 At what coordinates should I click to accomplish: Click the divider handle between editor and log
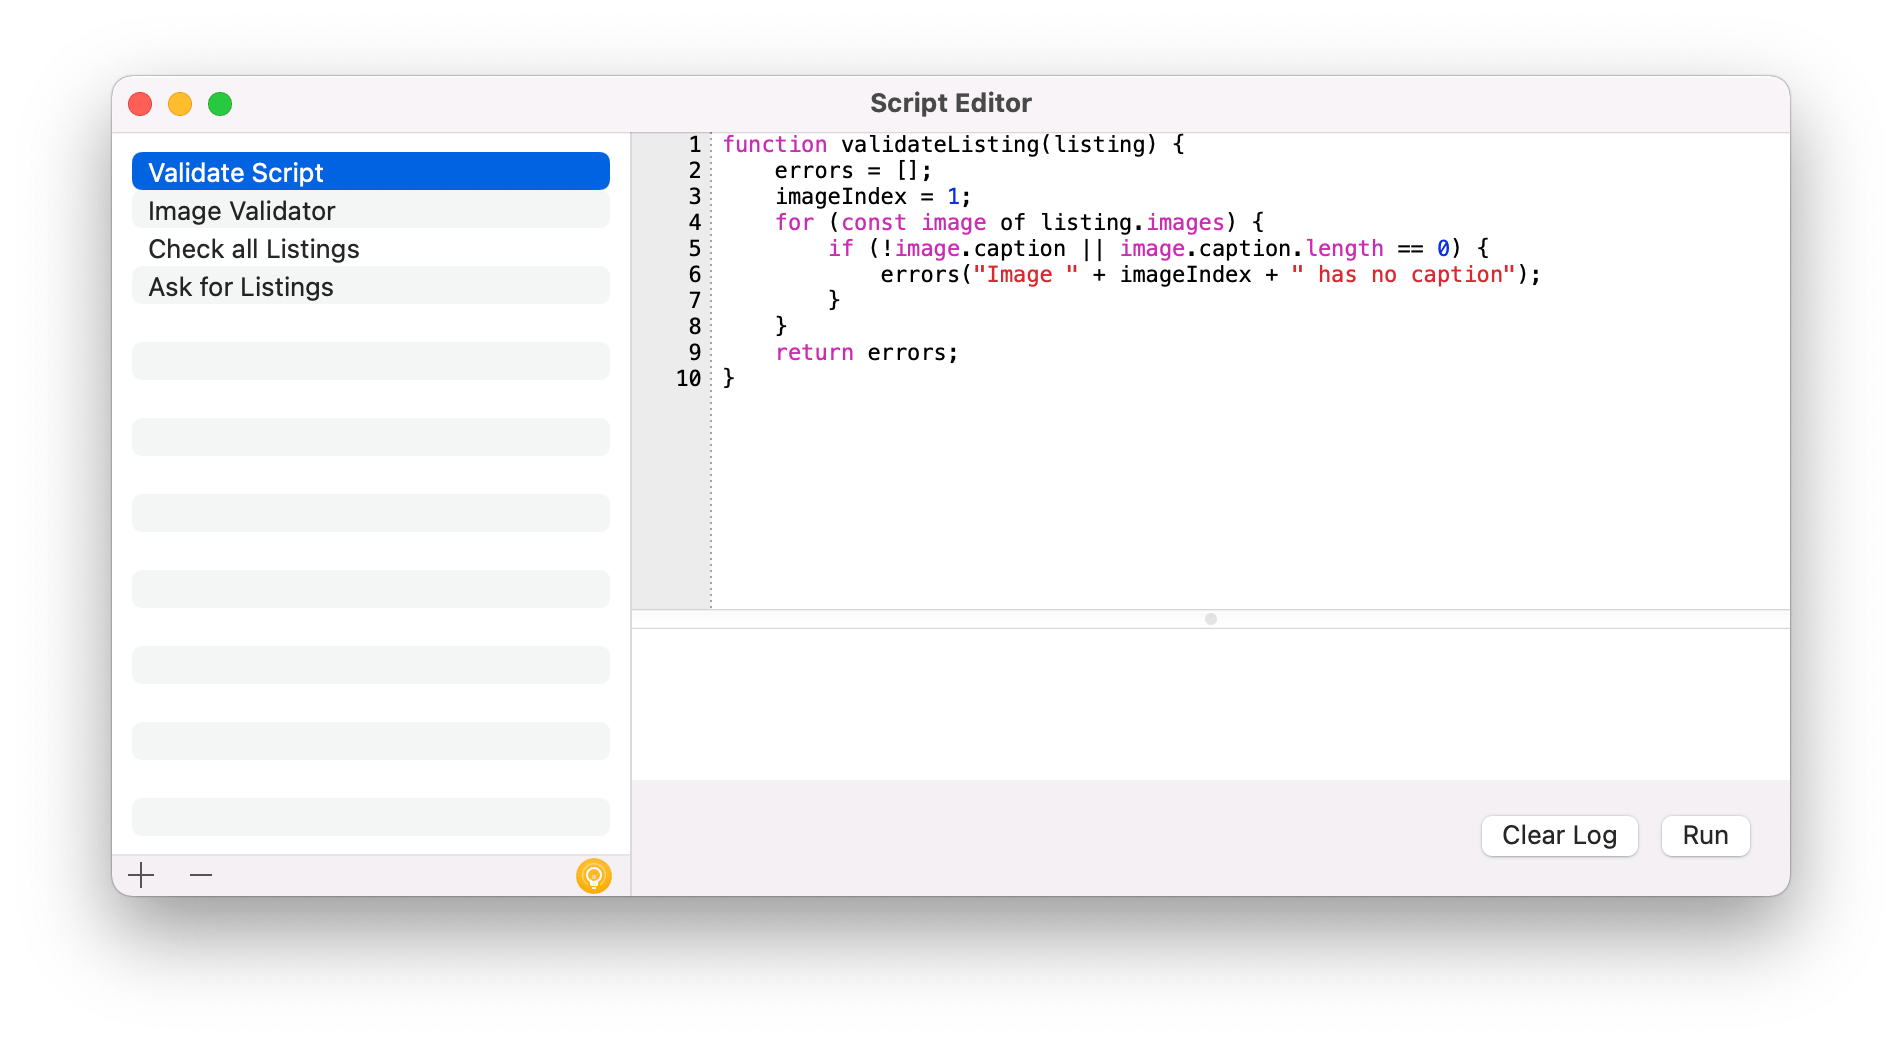(1209, 618)
